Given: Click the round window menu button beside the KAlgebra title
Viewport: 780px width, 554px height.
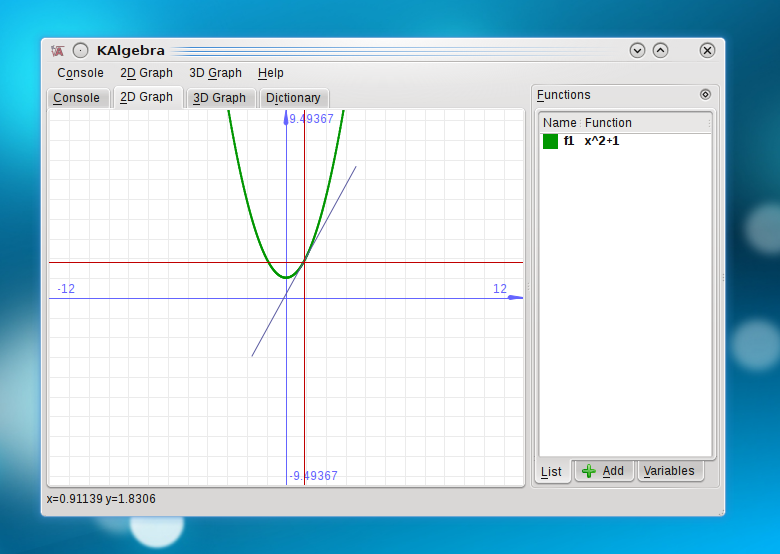Looking at the screenshot, I should tap(81, 51).
